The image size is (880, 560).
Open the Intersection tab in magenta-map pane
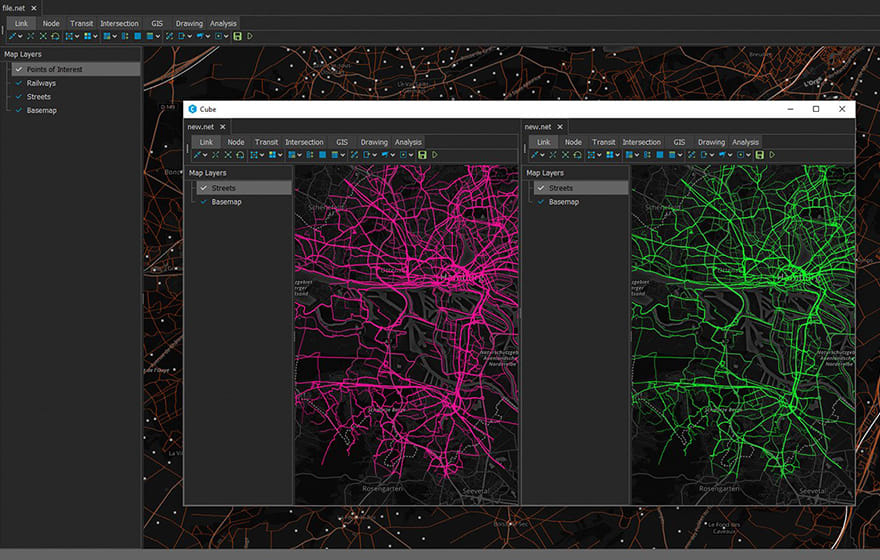[x=304, y=143]
